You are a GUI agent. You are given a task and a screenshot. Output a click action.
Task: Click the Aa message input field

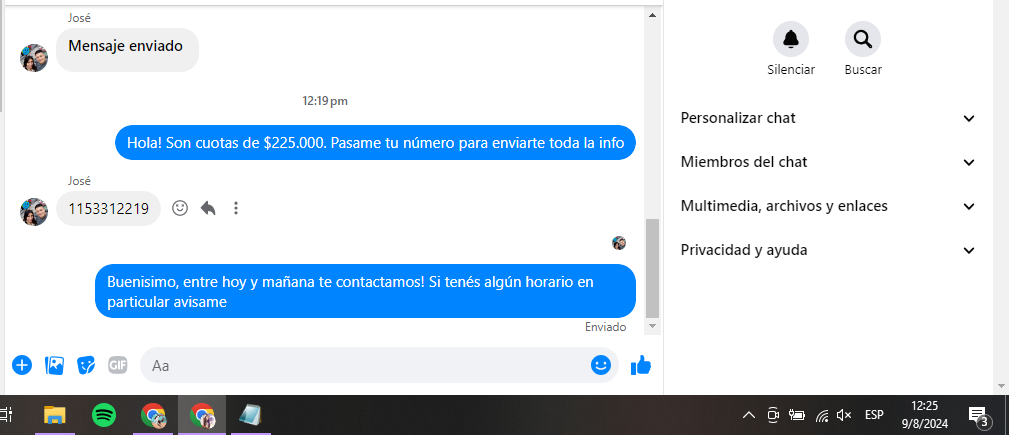(367, 366)
